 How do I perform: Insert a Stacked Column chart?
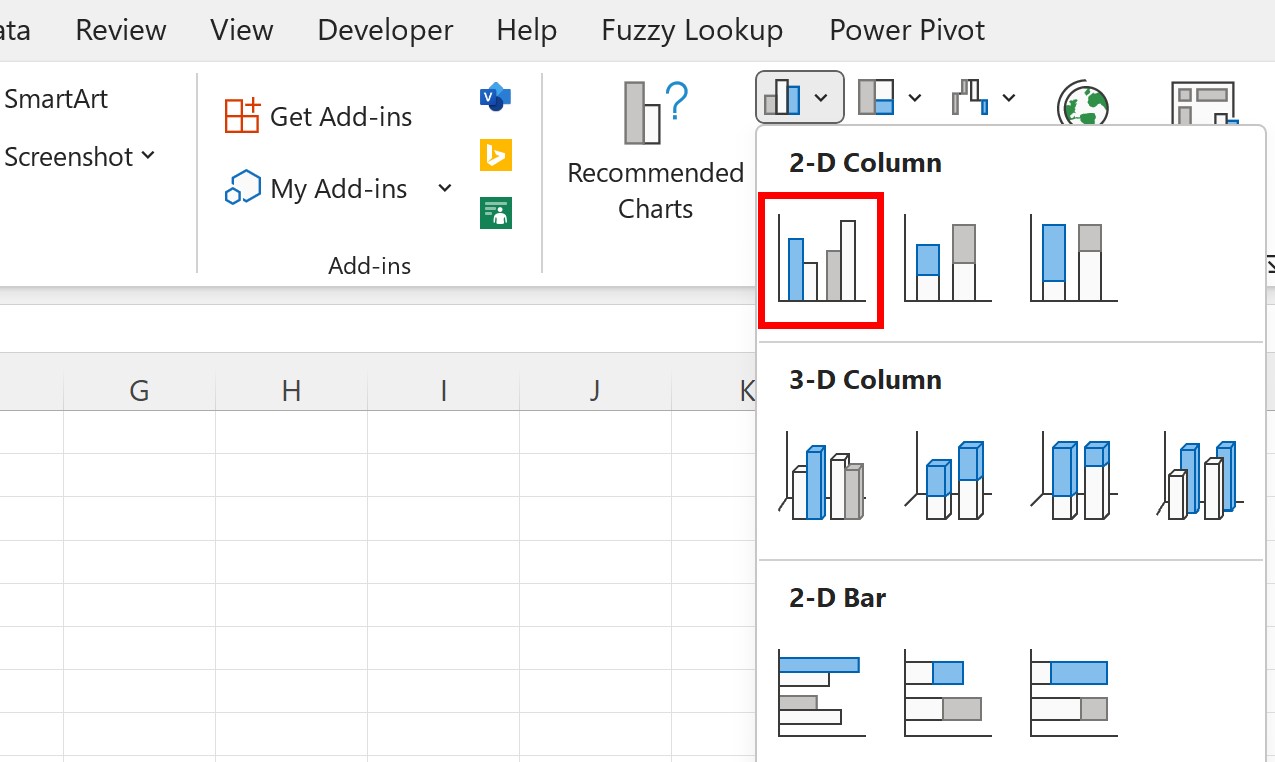[x=946, y=258]
